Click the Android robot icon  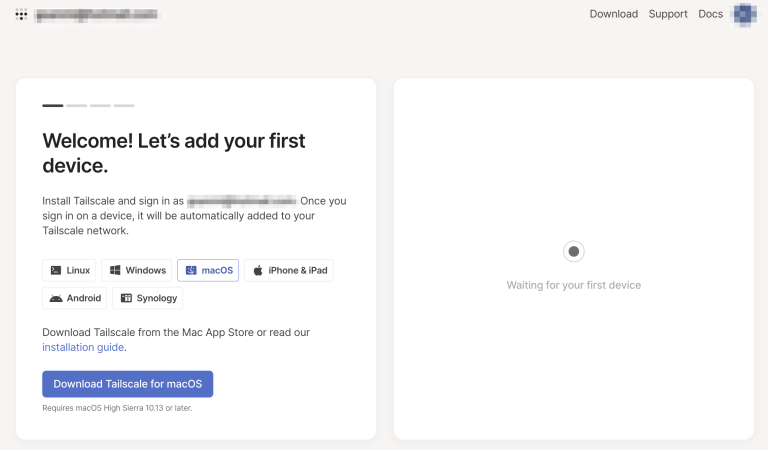point(56,298)
